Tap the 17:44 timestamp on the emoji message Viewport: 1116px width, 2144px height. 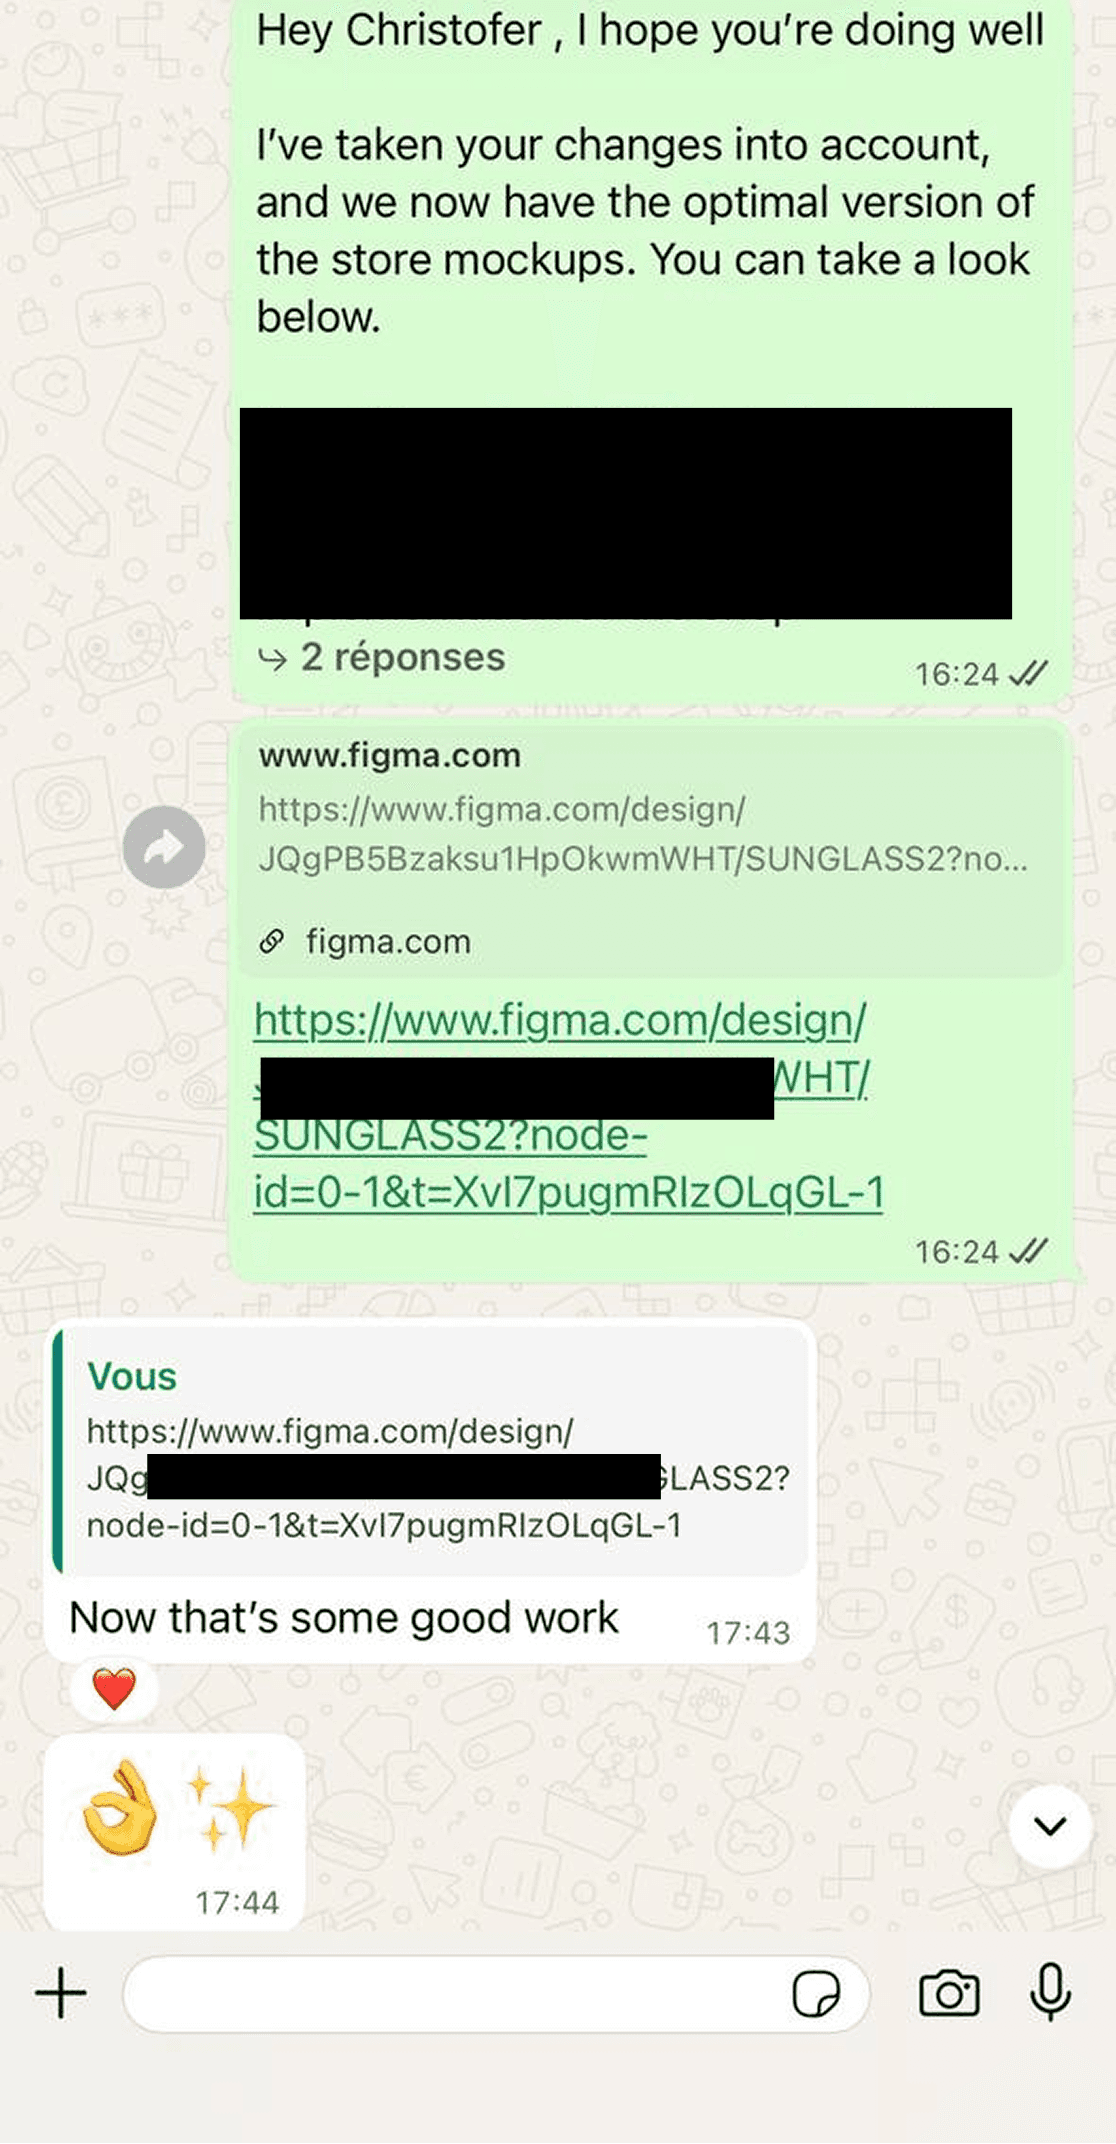click(x=237, y=1902)
